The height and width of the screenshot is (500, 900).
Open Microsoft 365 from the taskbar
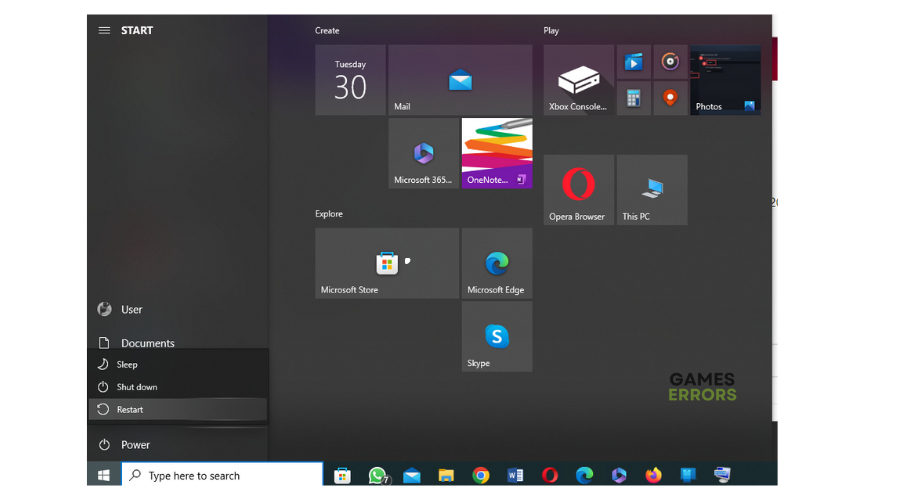click(619, 475)
